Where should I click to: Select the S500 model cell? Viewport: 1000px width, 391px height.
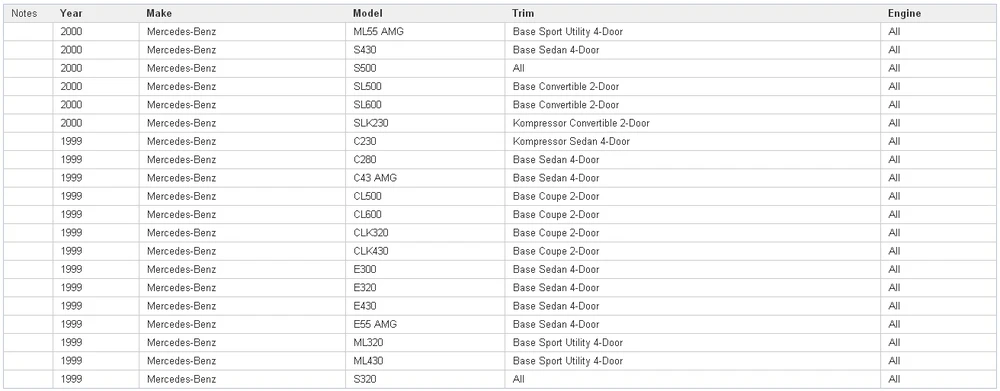[425, 68]
